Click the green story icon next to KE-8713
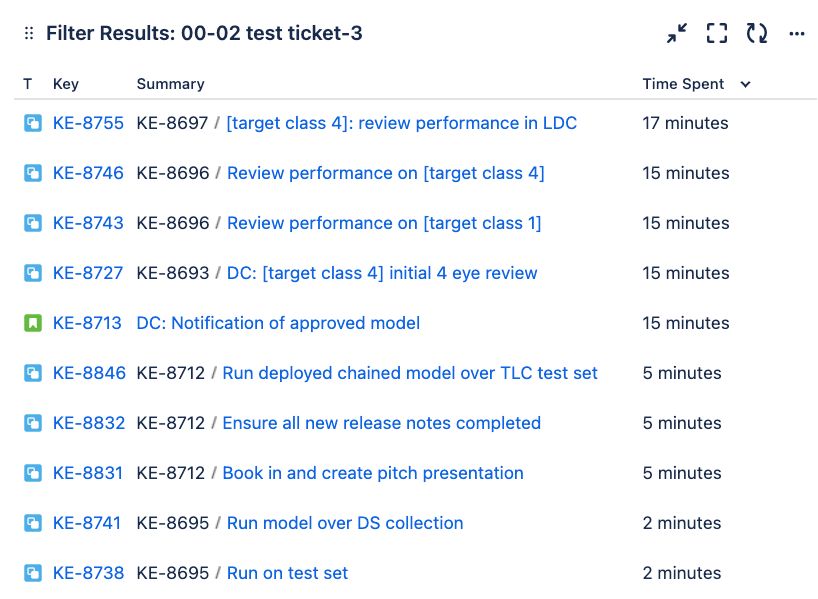This screenshot has width=818, height=599. [x=32, y=323]
